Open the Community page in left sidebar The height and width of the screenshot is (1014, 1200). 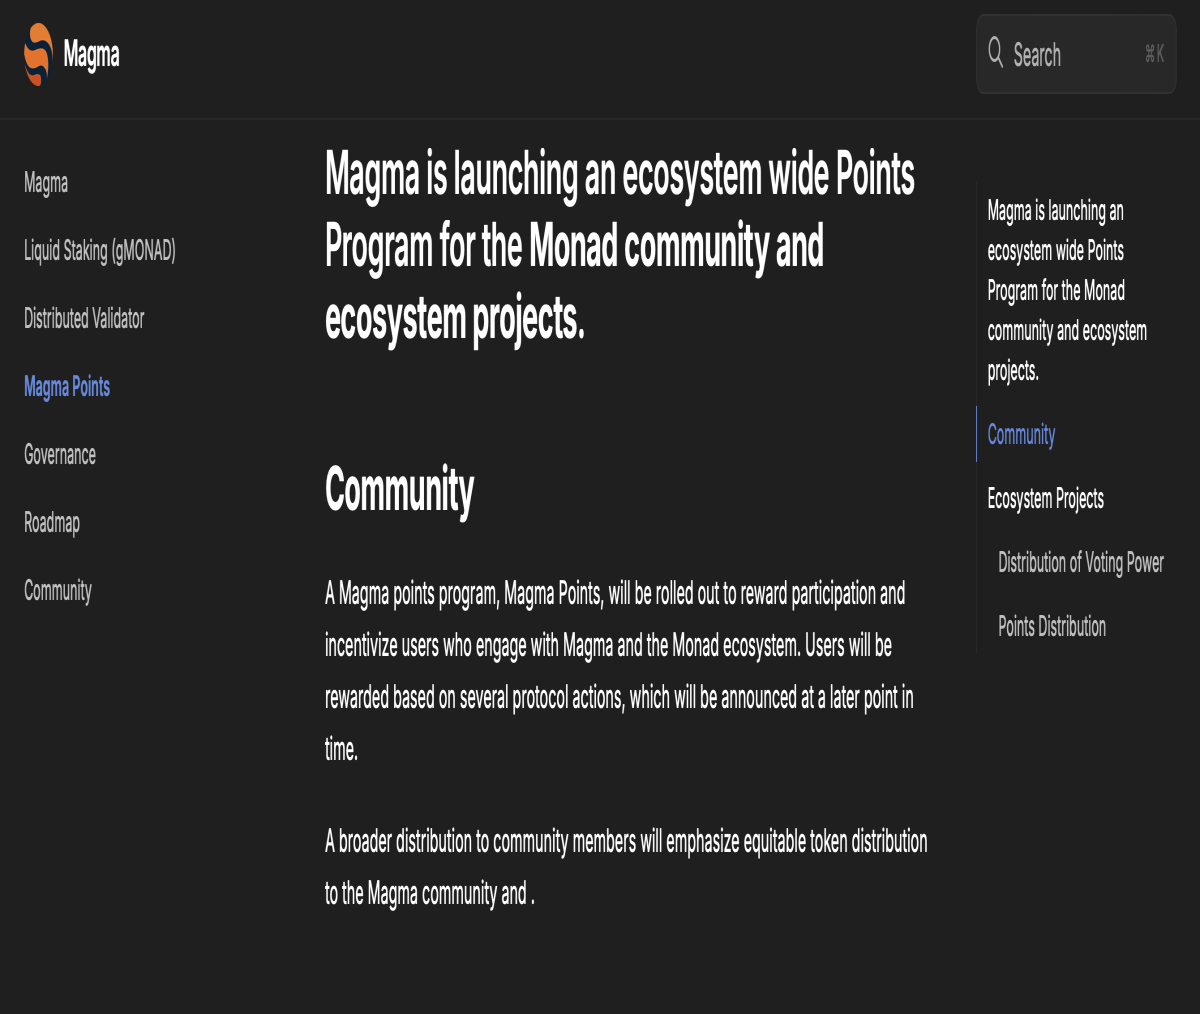58,591
